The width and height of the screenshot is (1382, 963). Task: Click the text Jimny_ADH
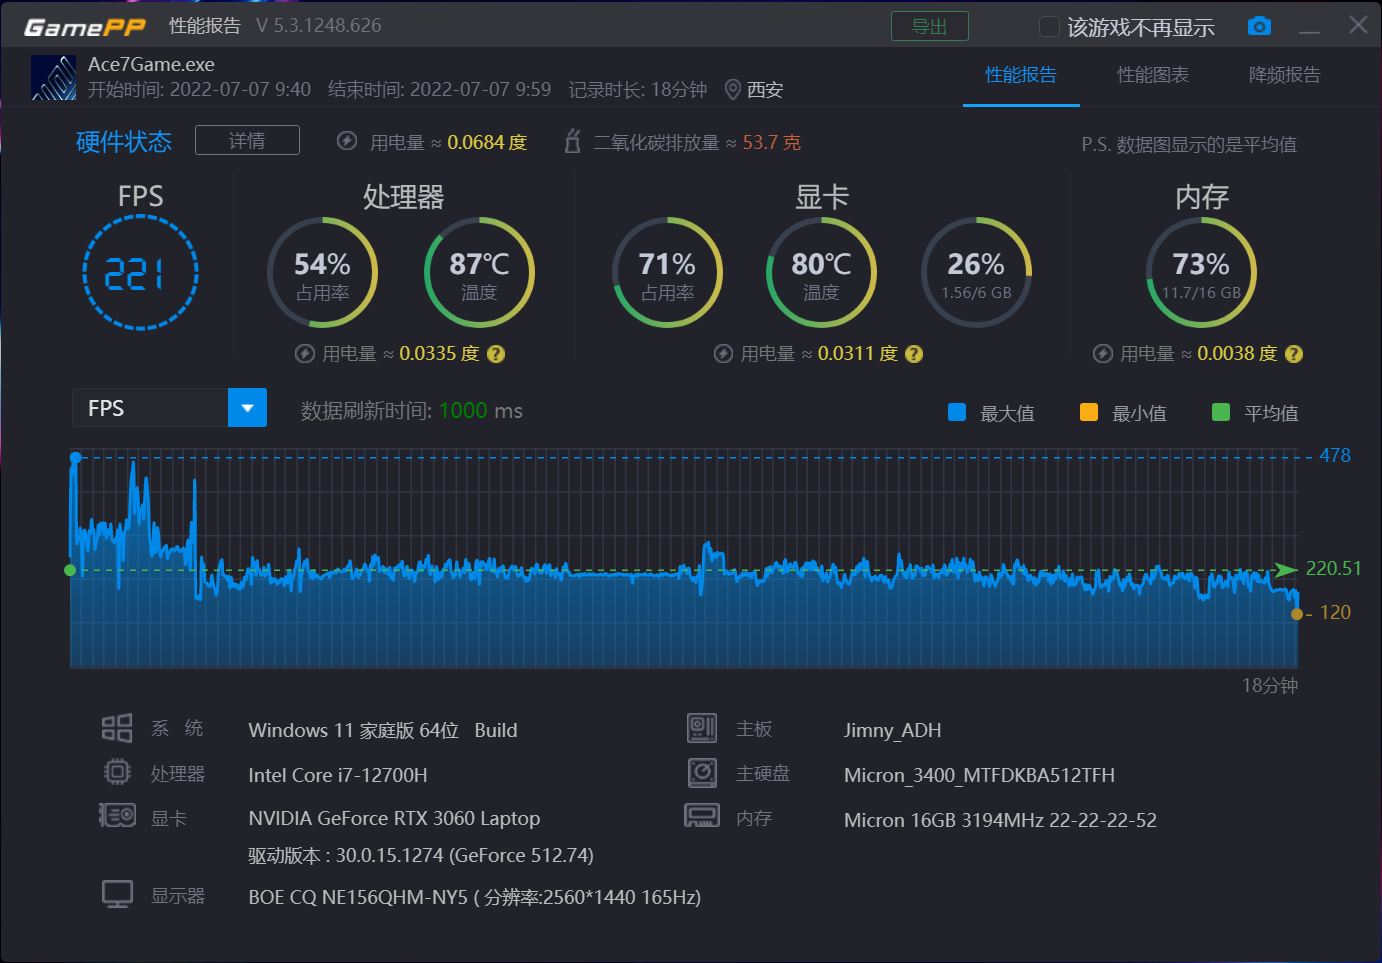(x=892, y=731)
